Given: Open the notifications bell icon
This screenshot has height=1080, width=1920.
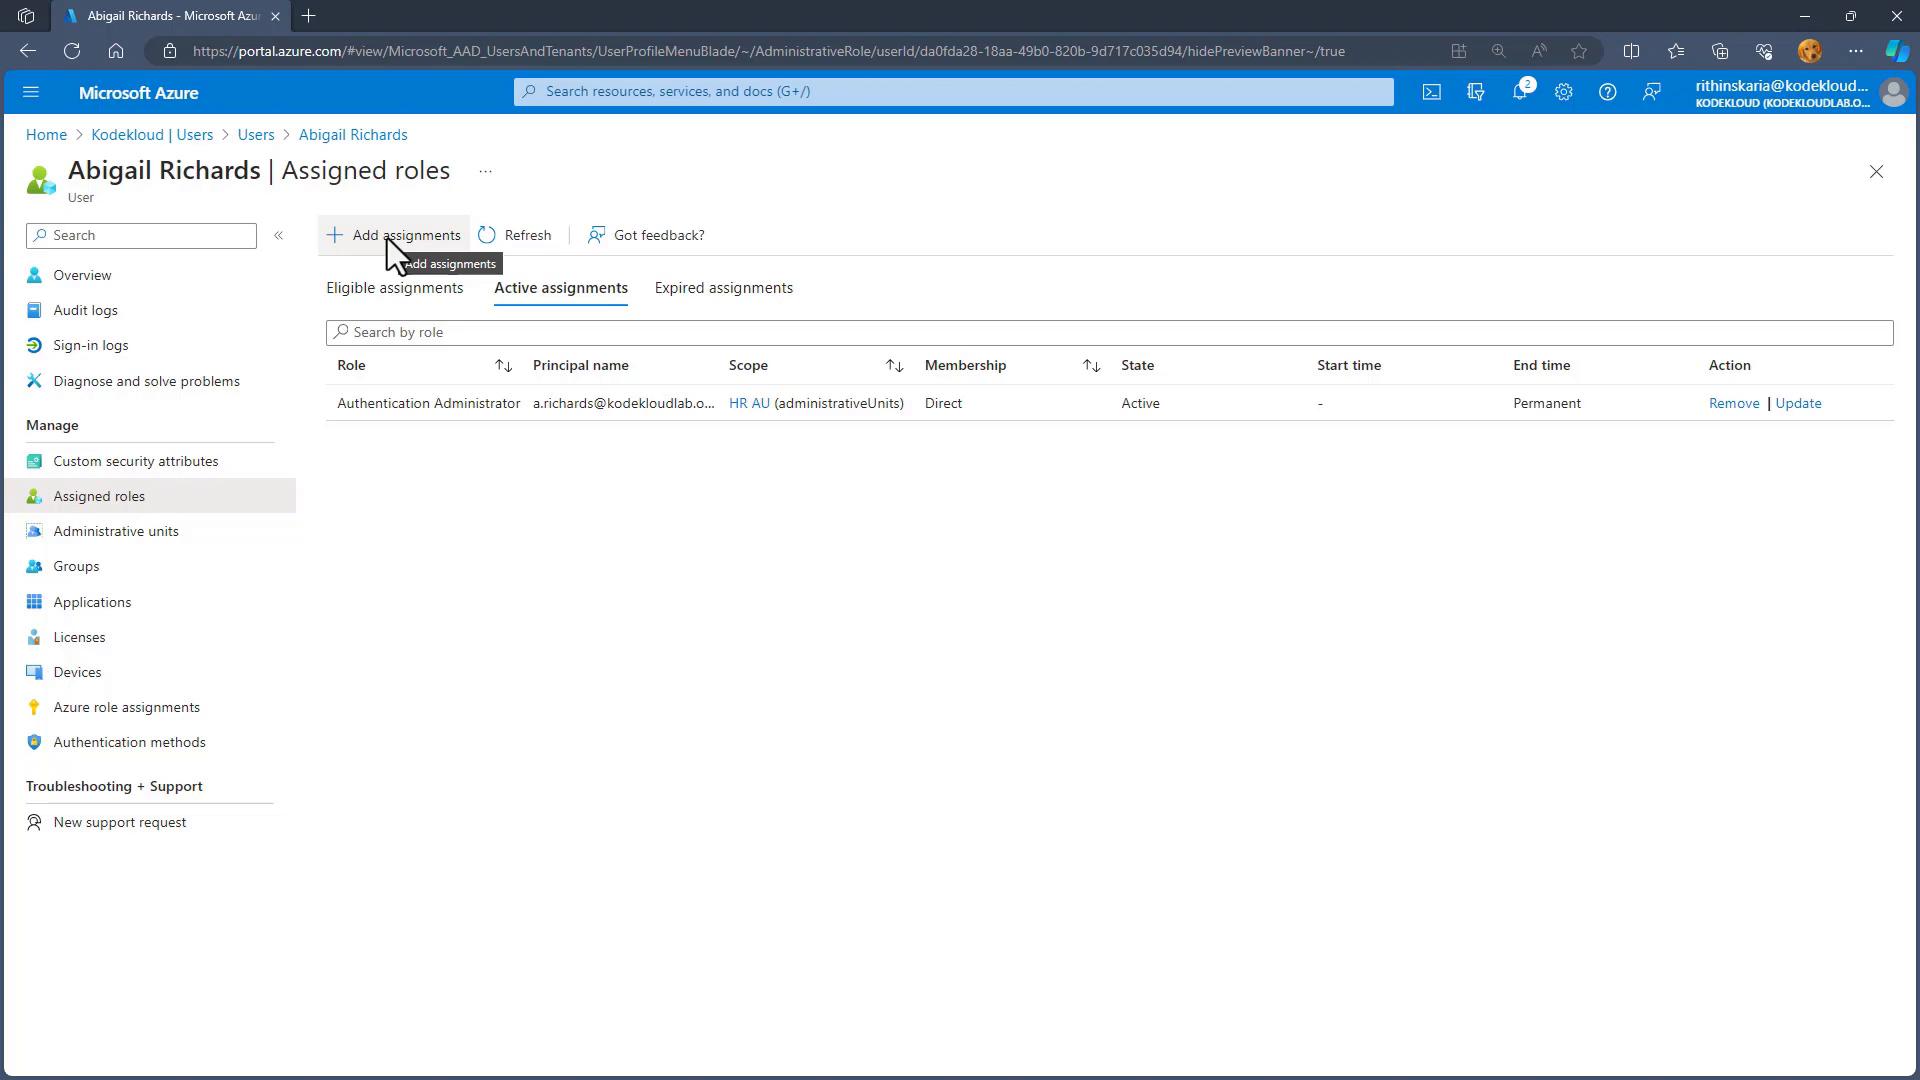Looking at the screenshot, I should click(x=1520, y=92).
